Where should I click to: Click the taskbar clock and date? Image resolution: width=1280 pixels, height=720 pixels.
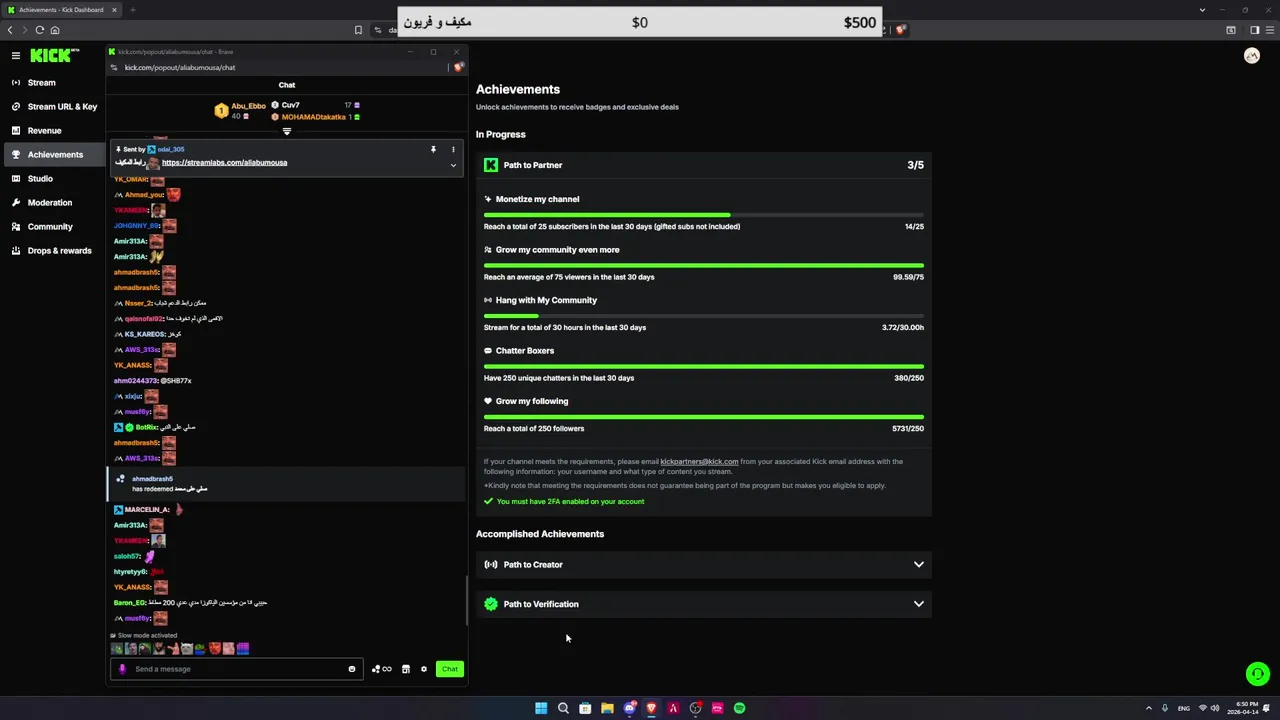tap(1244, 708)
